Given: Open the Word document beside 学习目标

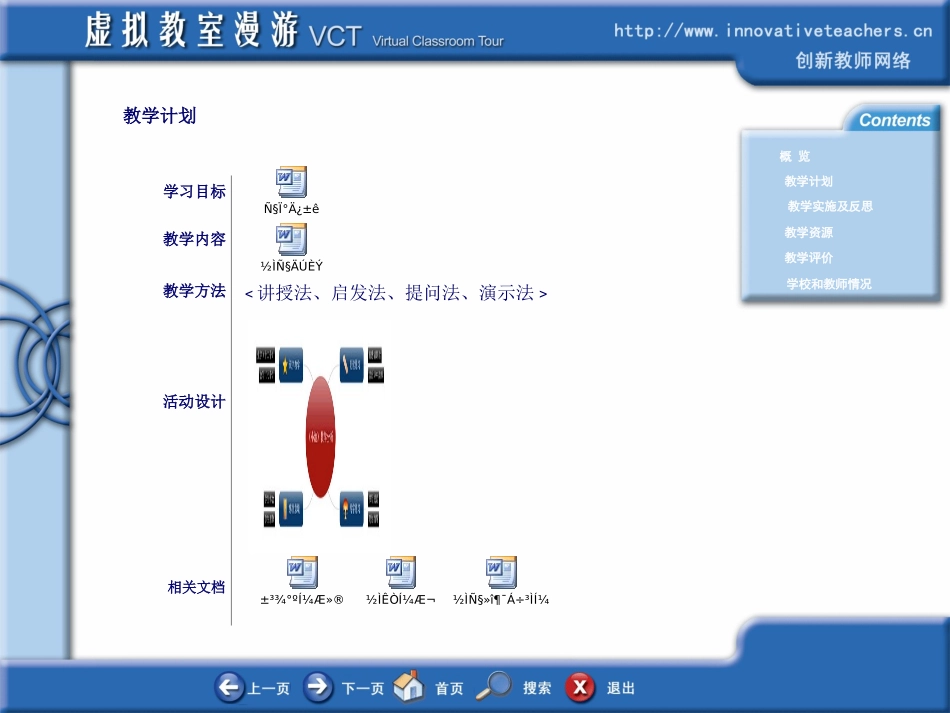Looking at the screenshot, I should click(291, 182).
